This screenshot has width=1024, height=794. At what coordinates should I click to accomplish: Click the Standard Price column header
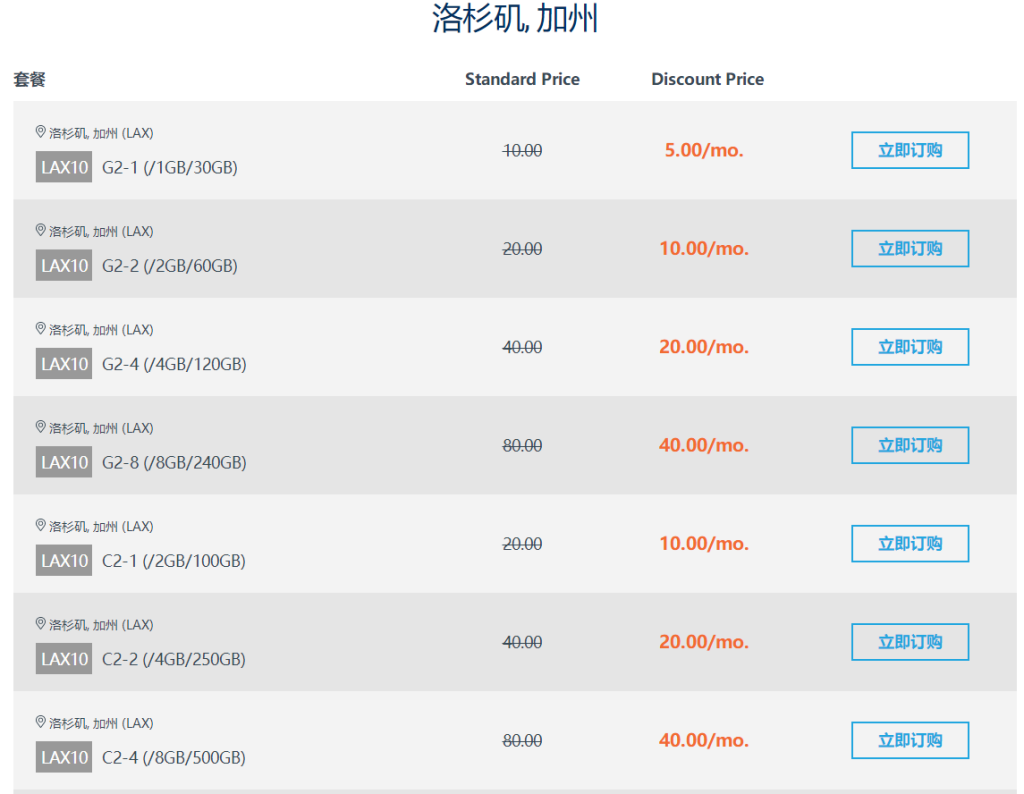tap(522, 79)
